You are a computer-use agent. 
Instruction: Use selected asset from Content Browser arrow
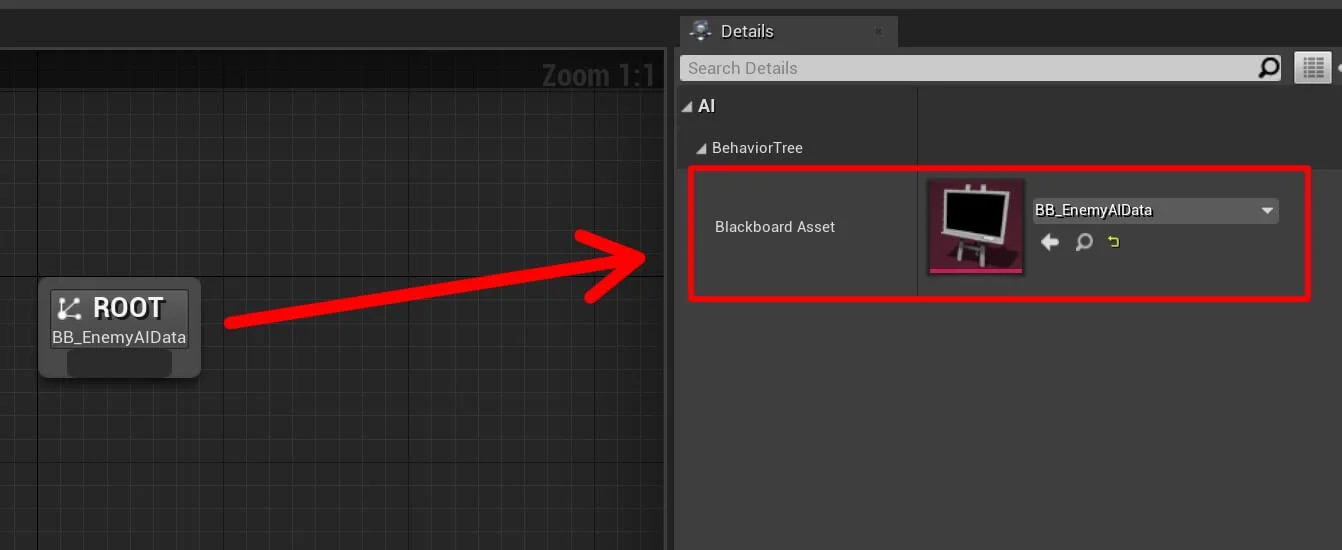1050,242
